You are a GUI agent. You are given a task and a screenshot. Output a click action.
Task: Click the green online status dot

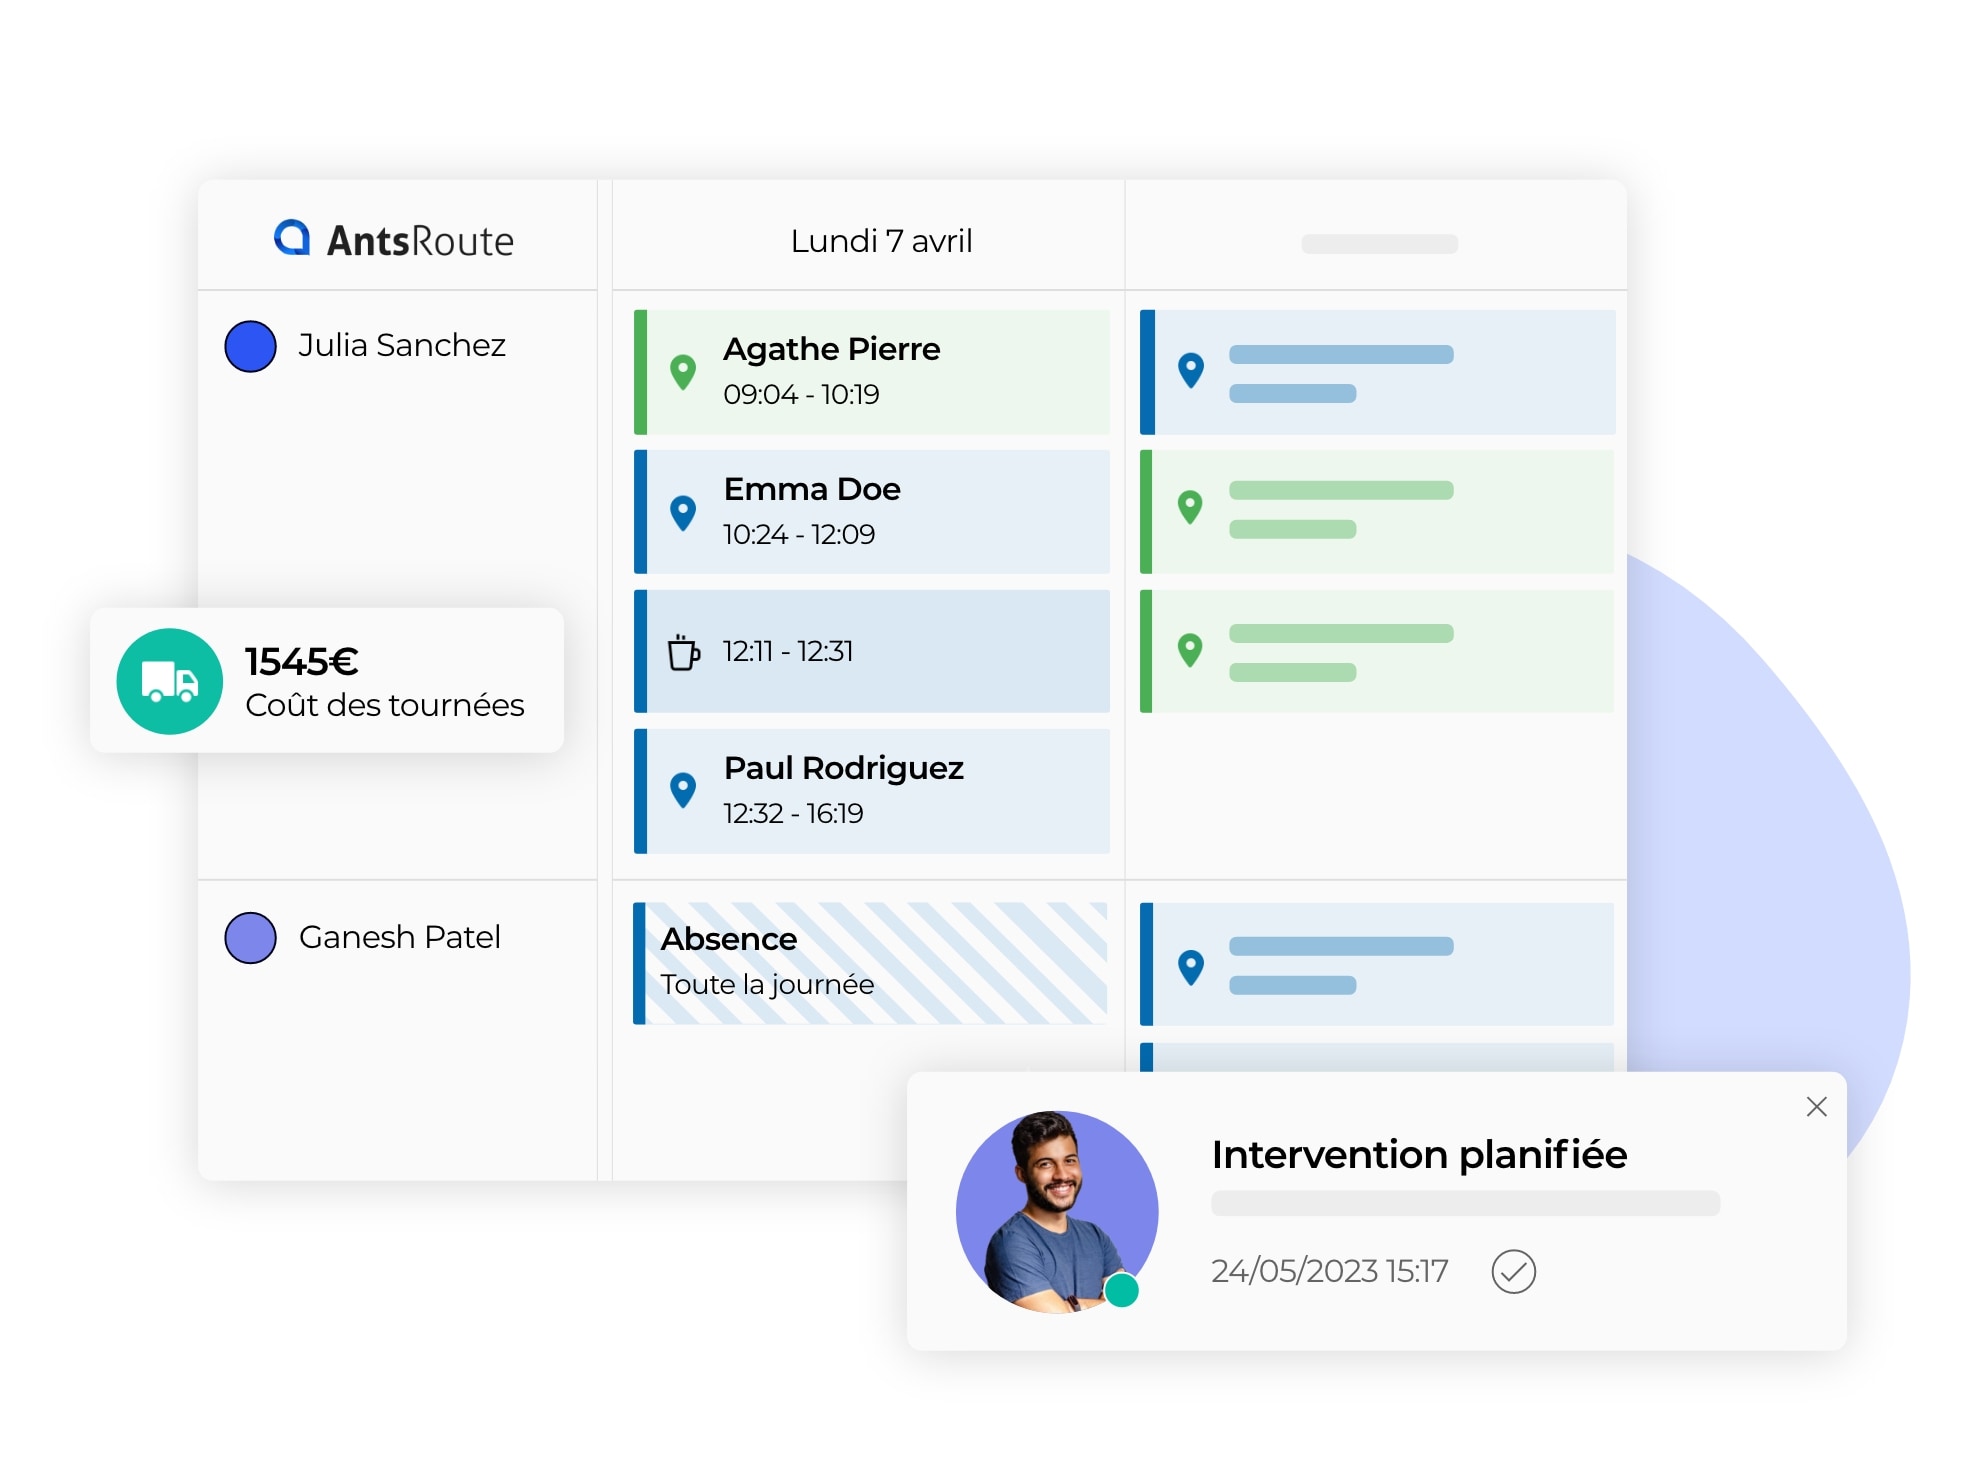tap(1121, 1290)
